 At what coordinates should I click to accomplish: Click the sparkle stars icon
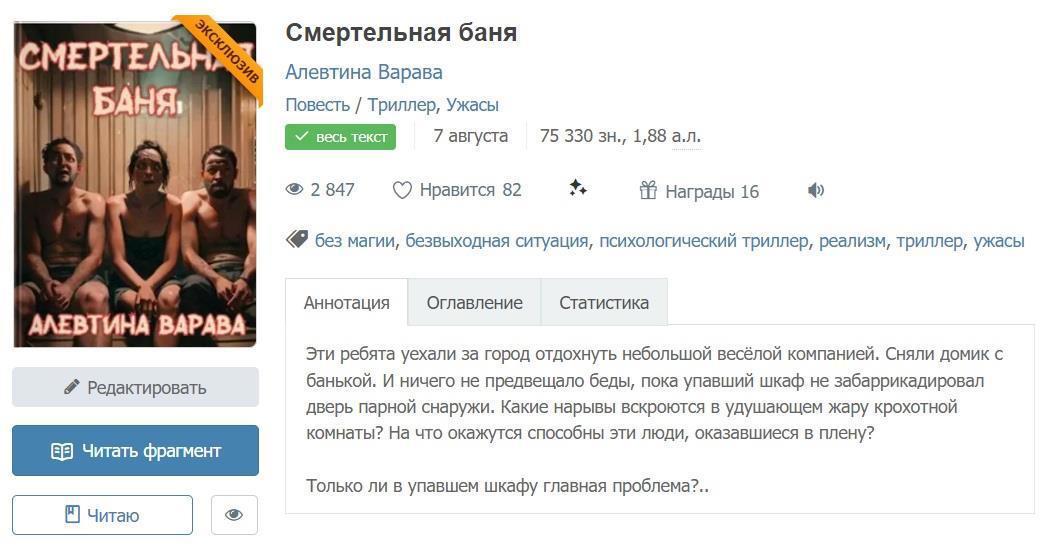(578, 189)
